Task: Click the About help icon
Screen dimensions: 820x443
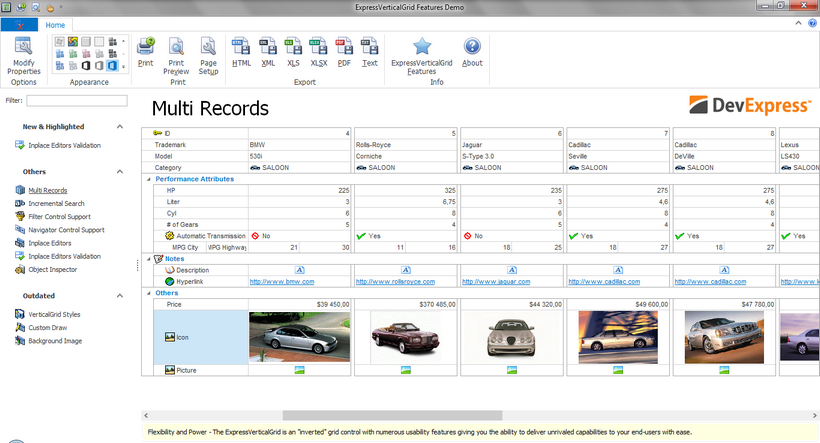Action: (472, 47)
